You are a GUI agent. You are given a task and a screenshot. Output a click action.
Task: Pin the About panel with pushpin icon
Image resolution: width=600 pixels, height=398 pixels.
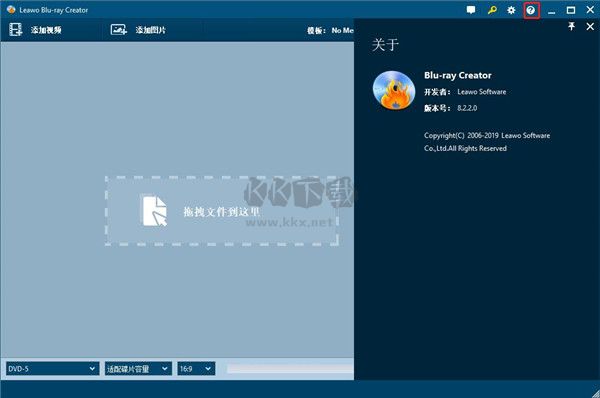pos(571,26)
